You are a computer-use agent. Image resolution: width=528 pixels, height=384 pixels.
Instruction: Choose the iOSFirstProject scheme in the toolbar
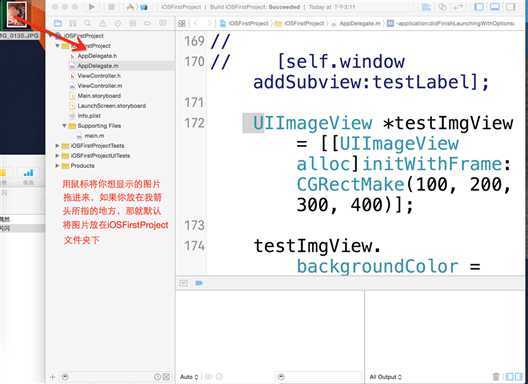click(x=130, y=7)
